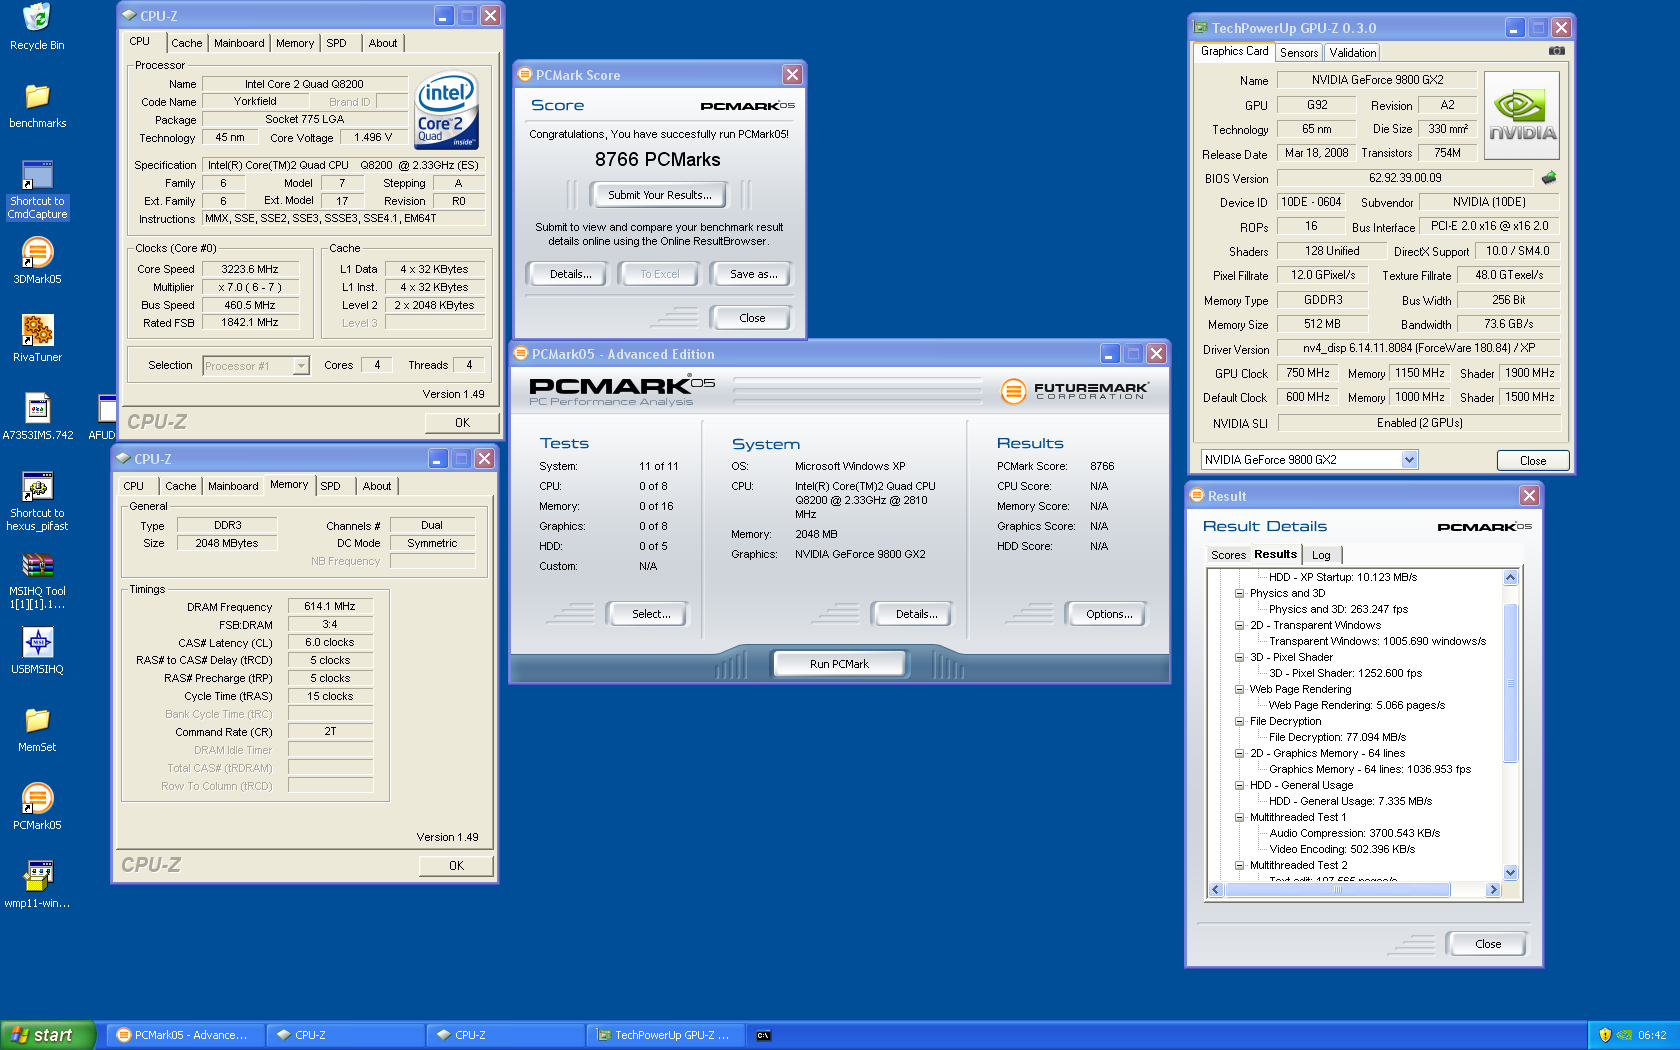Open the Validation tab in GPU-Z
Viewport: 1680px width, 1050px height.
click(1352, 53)
